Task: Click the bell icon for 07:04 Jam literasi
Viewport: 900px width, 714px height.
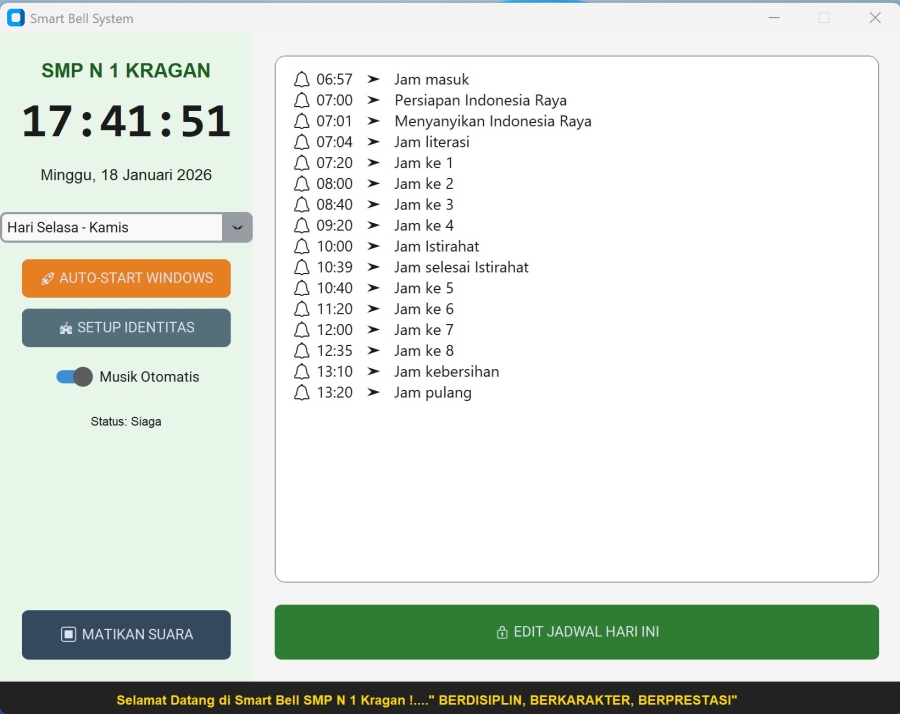Action: coord(302,142)
